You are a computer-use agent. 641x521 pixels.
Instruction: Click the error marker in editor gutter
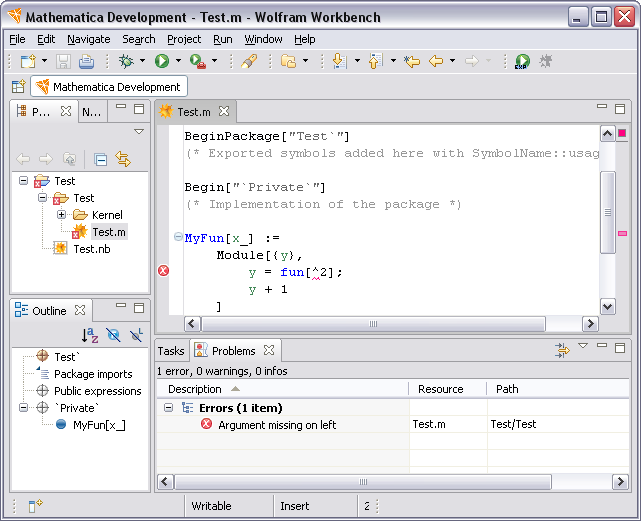click(164, 270)
